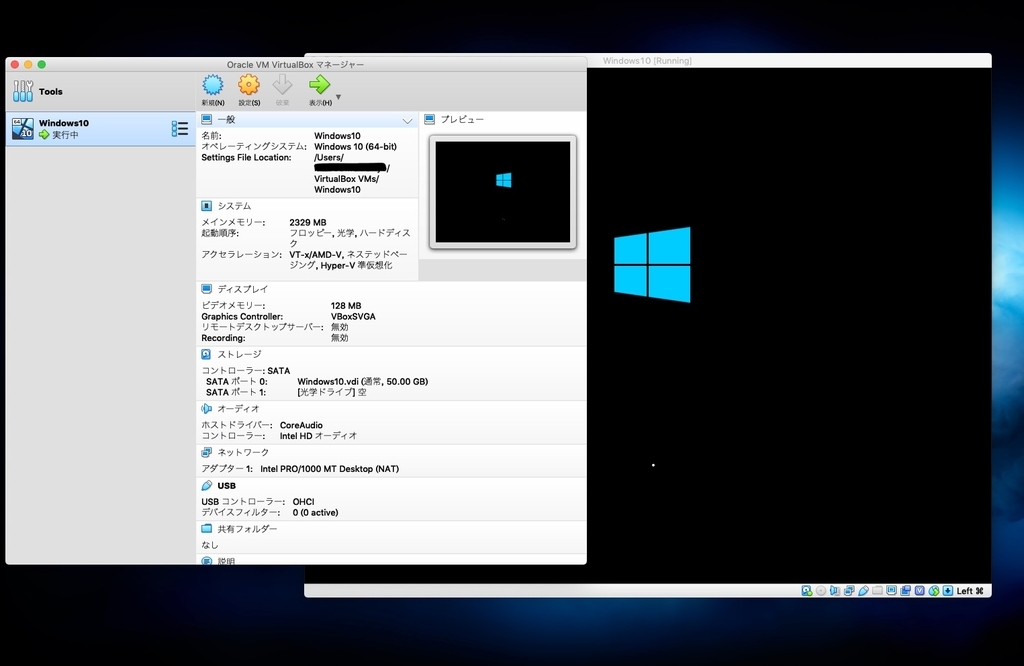Click the '2329 MB' memory value
This screenshot has height=666, width=1024.
pyautogui.click(x=308, y=223)
